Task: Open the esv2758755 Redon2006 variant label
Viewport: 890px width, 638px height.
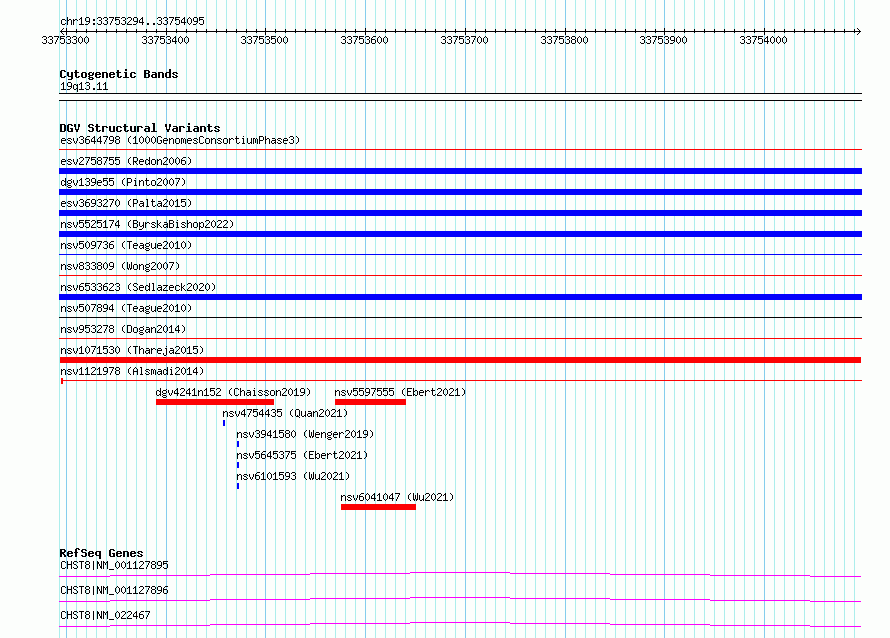Action: 126,161
